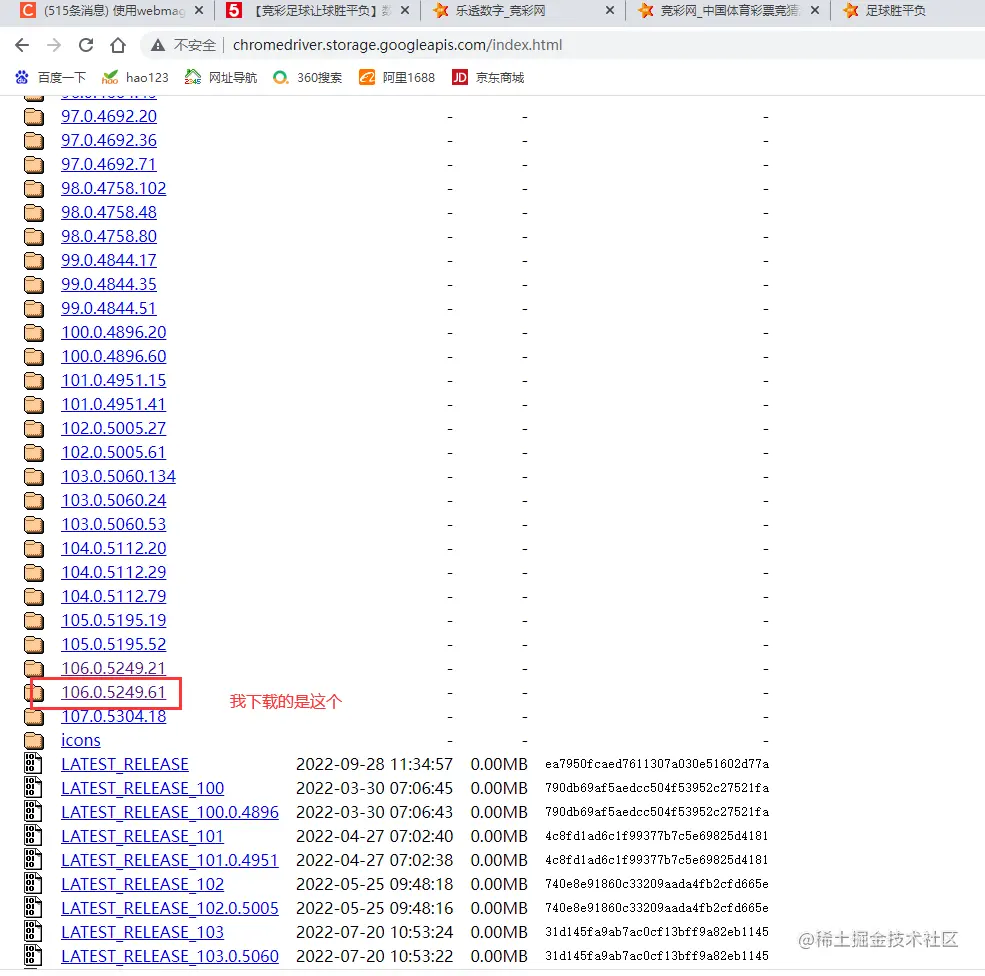
Task: Click the not-secure warning icon
Action: [158, 45]
